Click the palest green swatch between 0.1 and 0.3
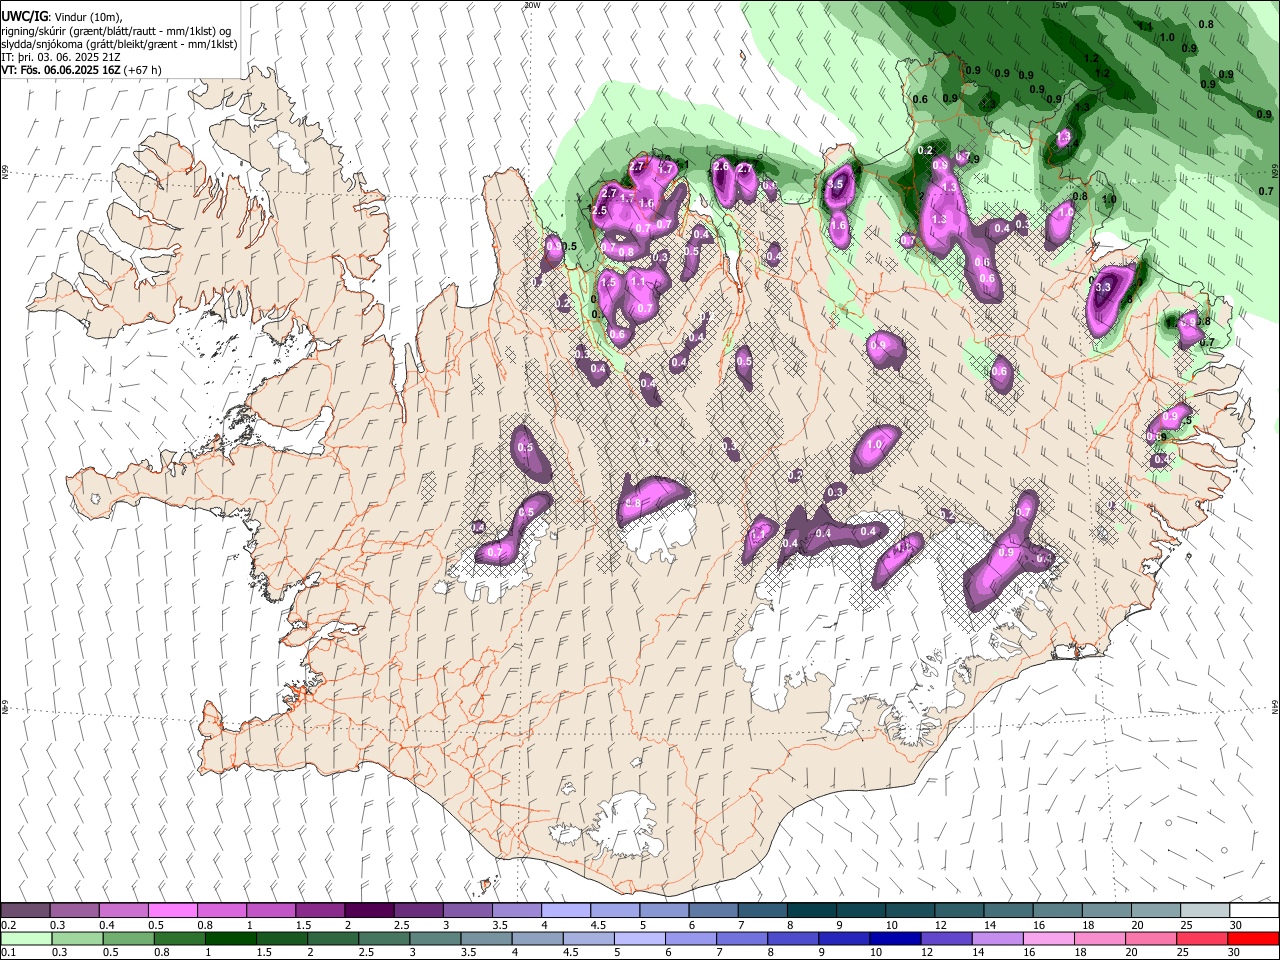The width and height of the screenshot is (1280, 960). coord(26,938)
